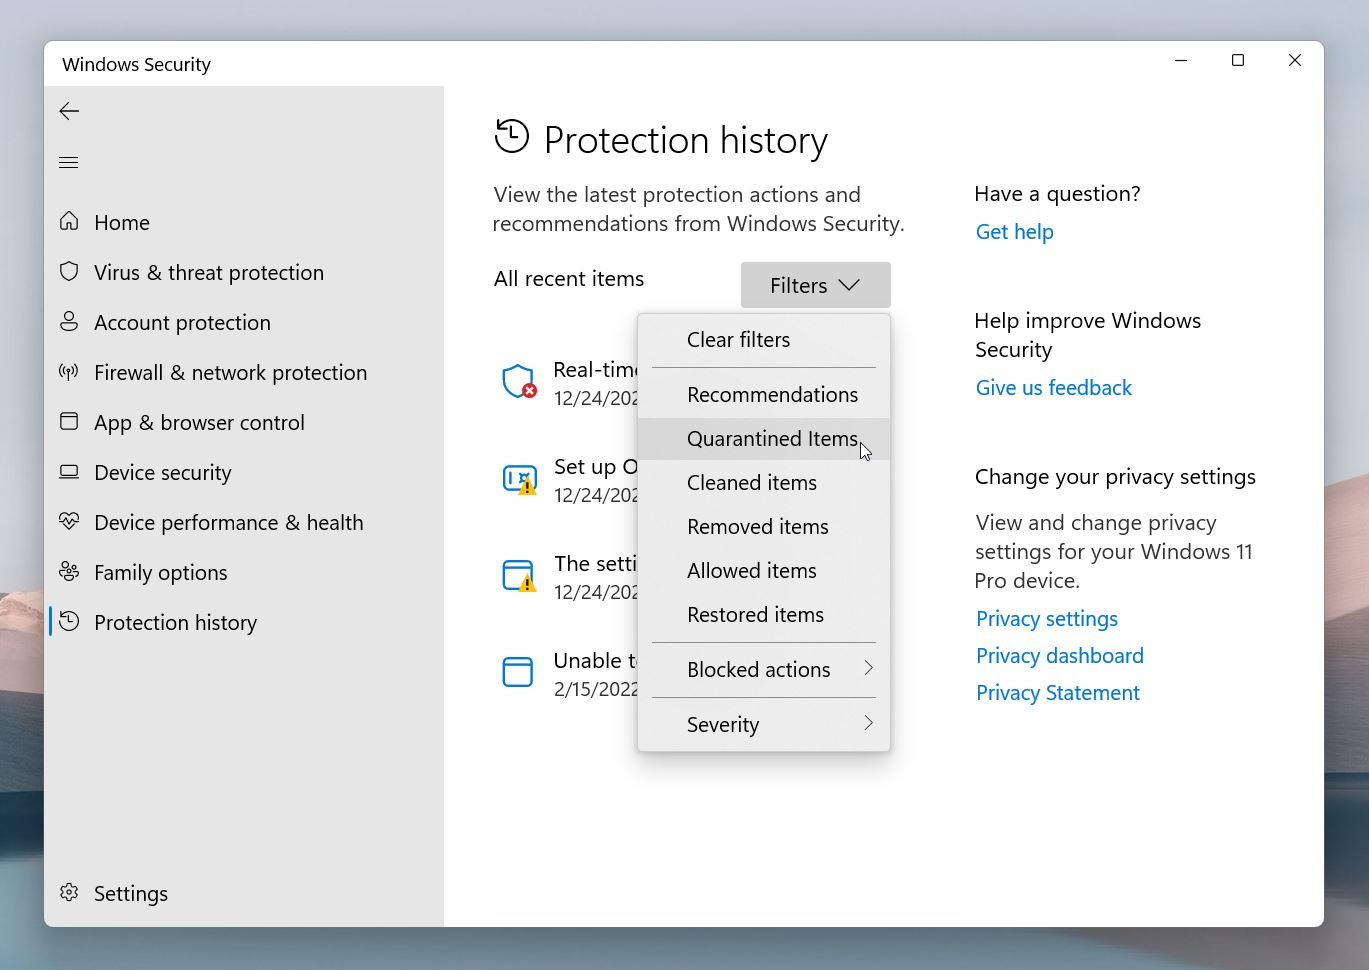Open the hamburger navigation menu
This screenshot has height=970, width=1369.
pyautogui.click(x=69, y=162)
